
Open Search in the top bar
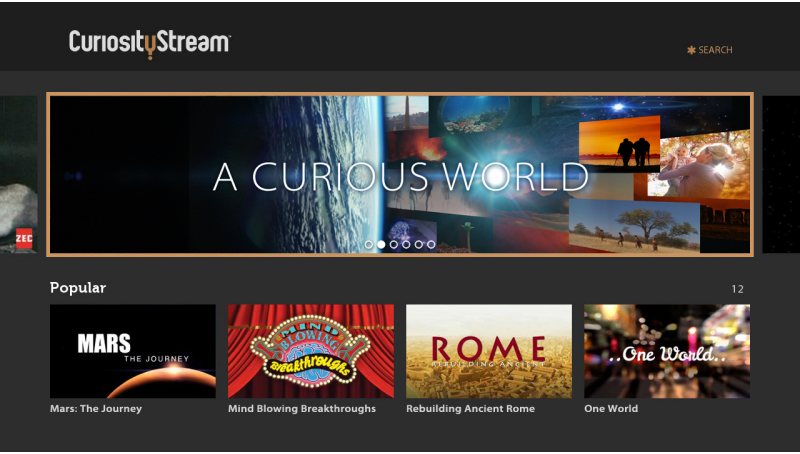pos(710,50)
